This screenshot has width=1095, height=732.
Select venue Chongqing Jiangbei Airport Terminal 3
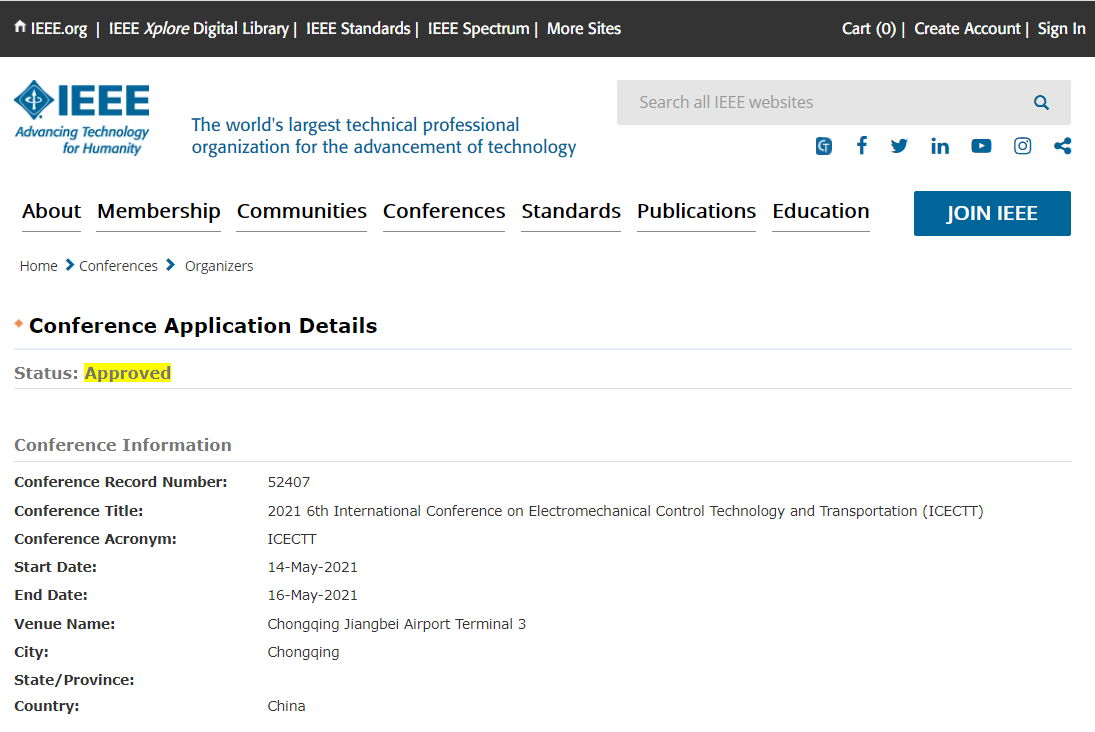pos(397,624)
